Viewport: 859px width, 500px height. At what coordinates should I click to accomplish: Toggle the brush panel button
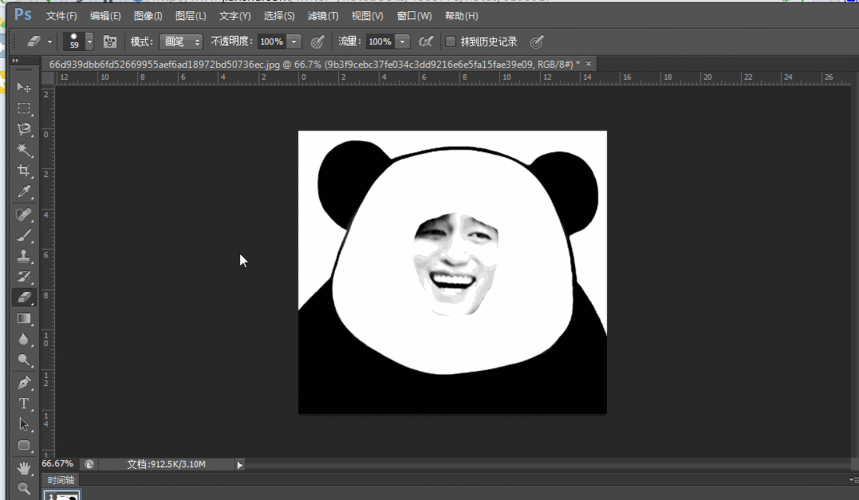coord(110,42)
